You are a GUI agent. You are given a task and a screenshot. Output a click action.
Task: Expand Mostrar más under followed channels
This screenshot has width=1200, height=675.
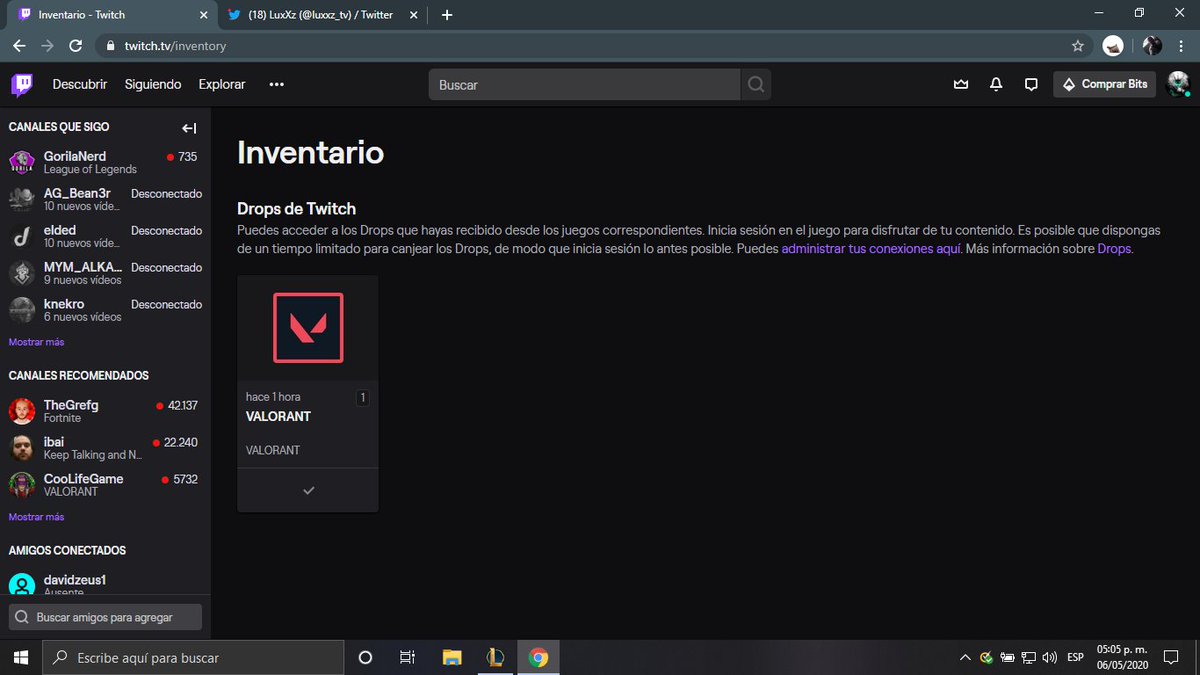36,342
